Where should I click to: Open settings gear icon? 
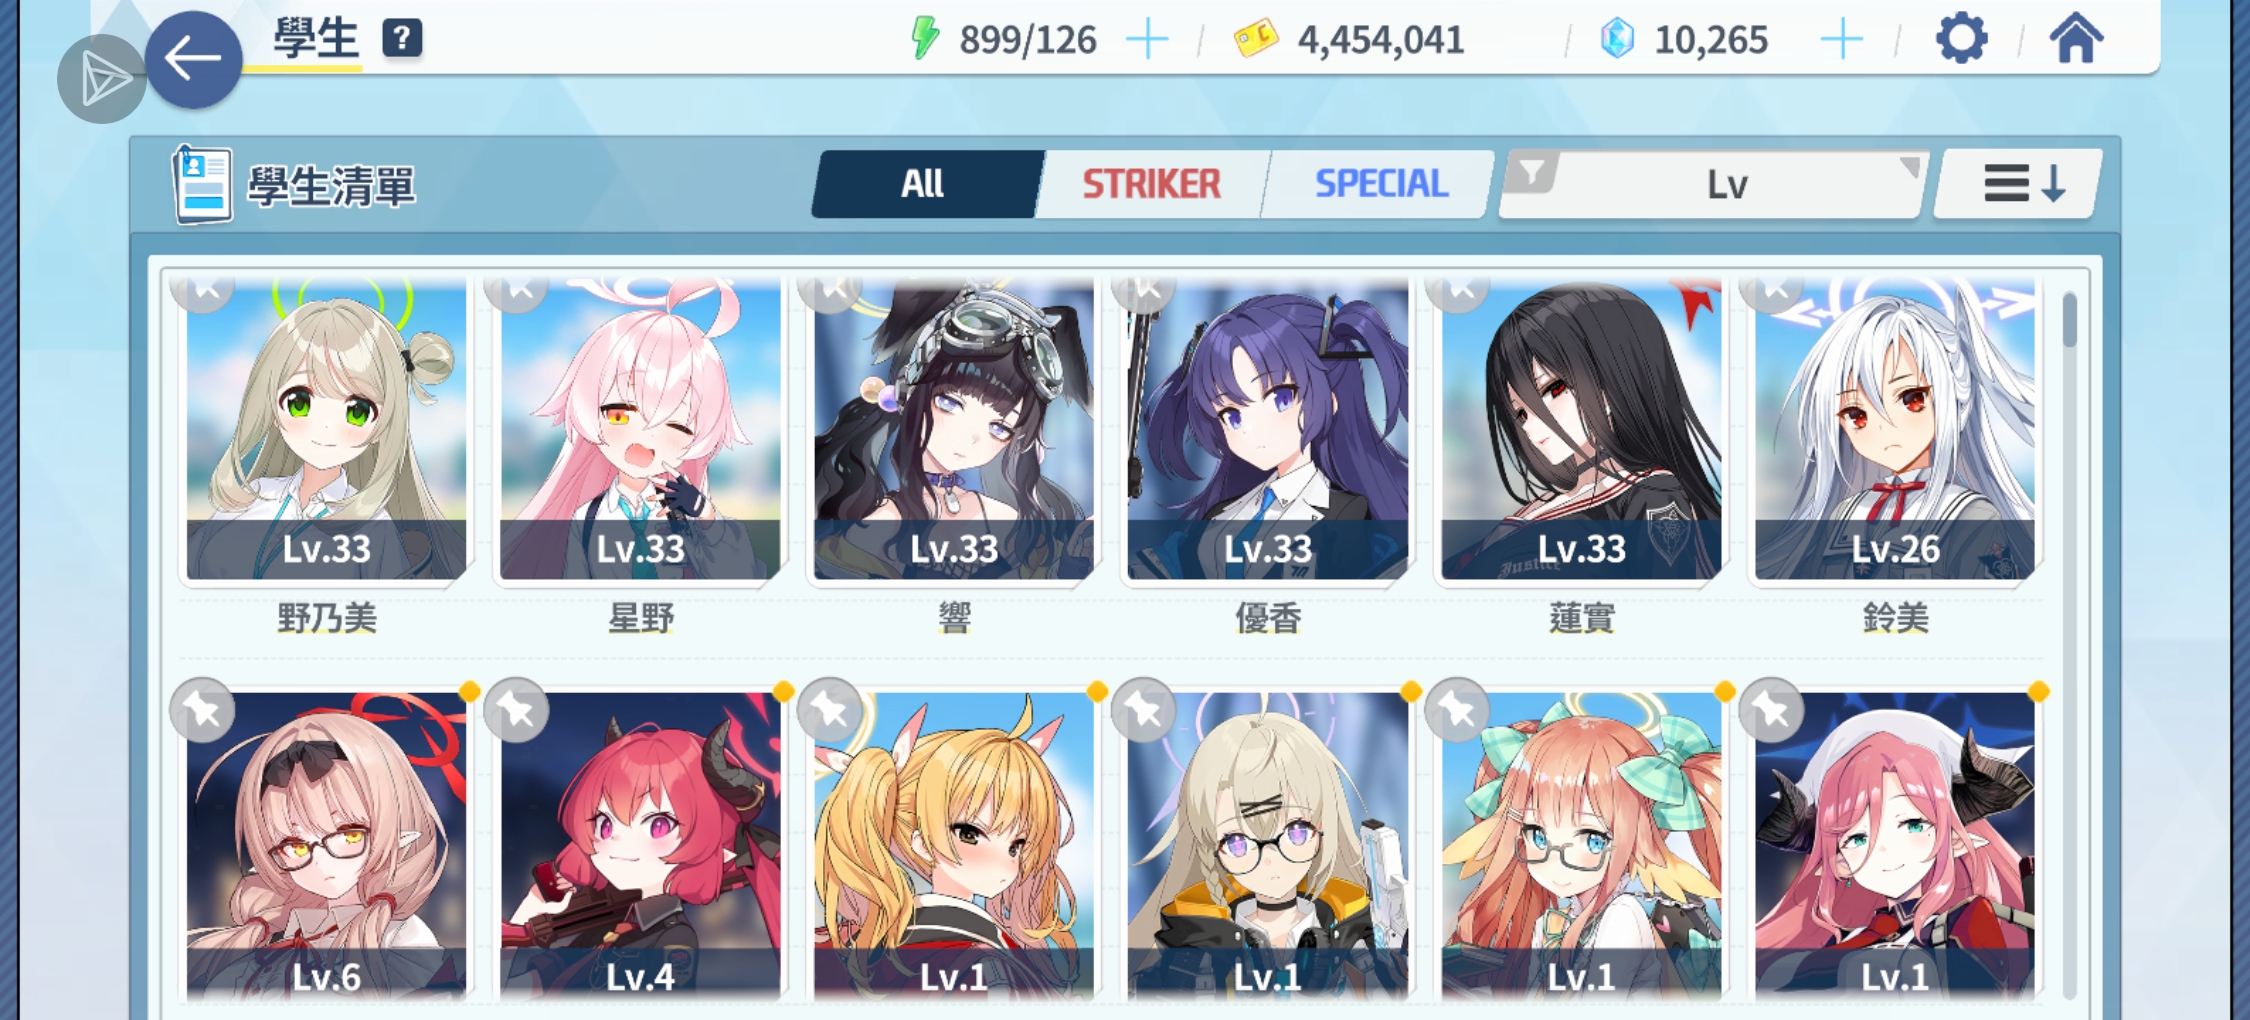(x=1961, y=40)
